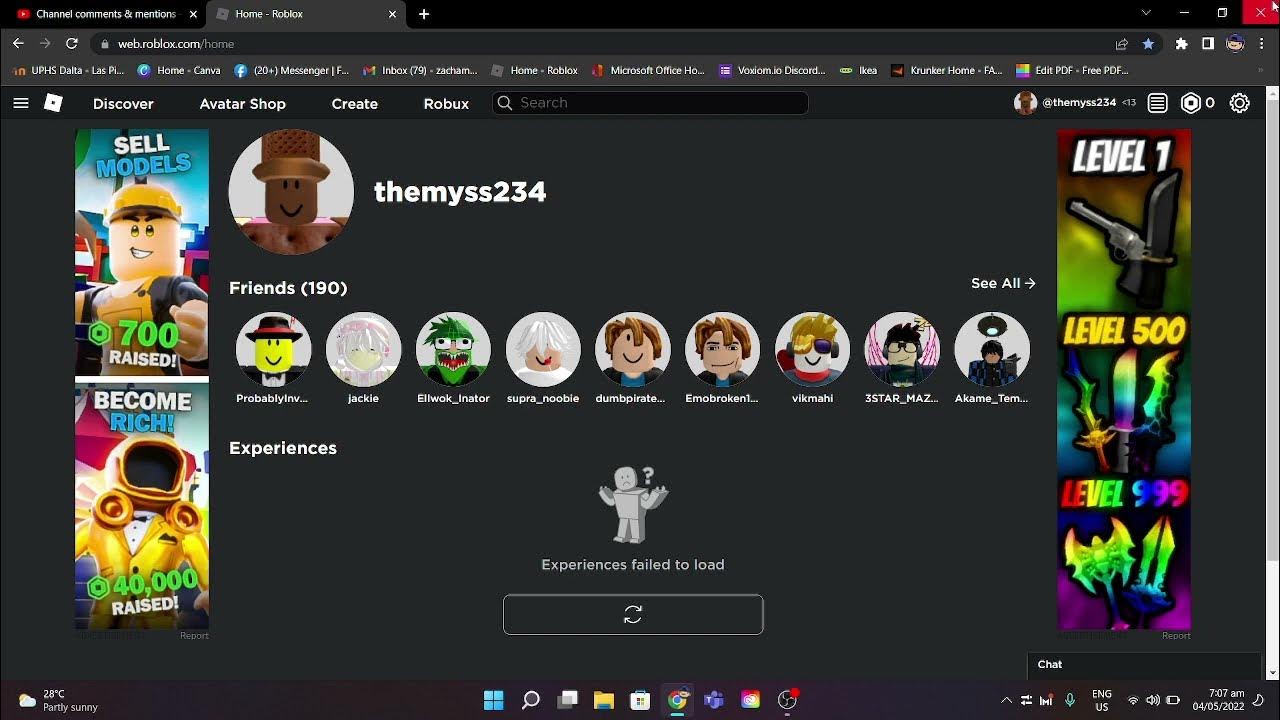Open 3STAR_MAZ... friend avatar
The width and height of the screenshot is (1280, 720).
coord(901,349)
